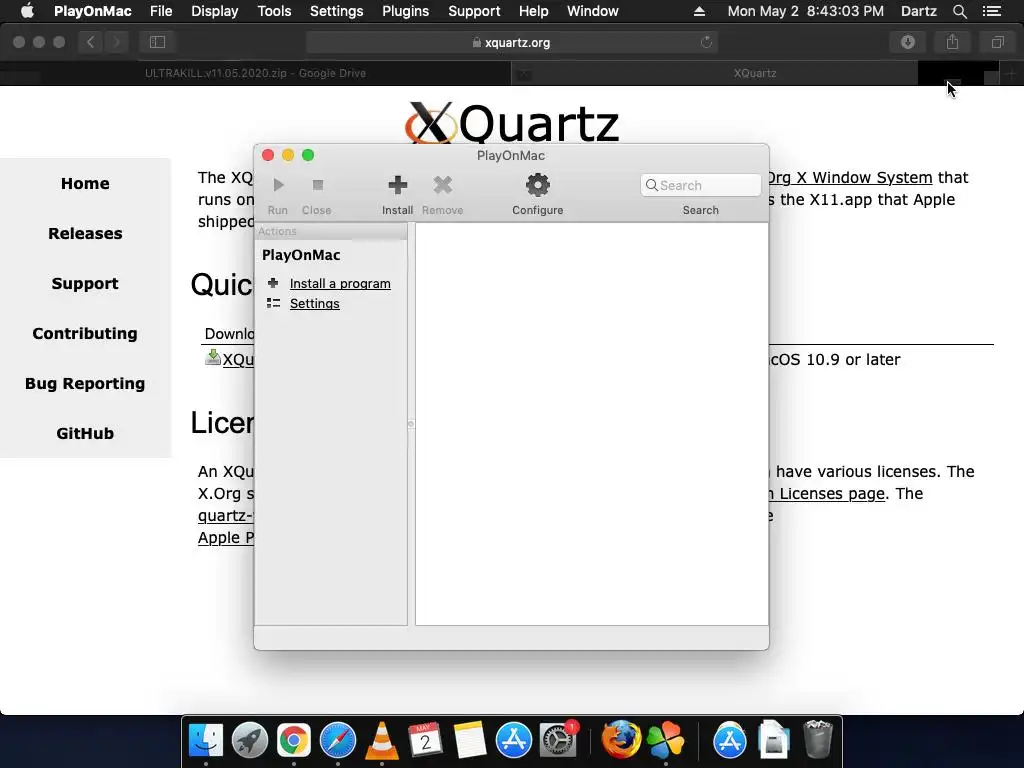
Task: Click the eject icon in menu bar
Action: pos(699,11)
